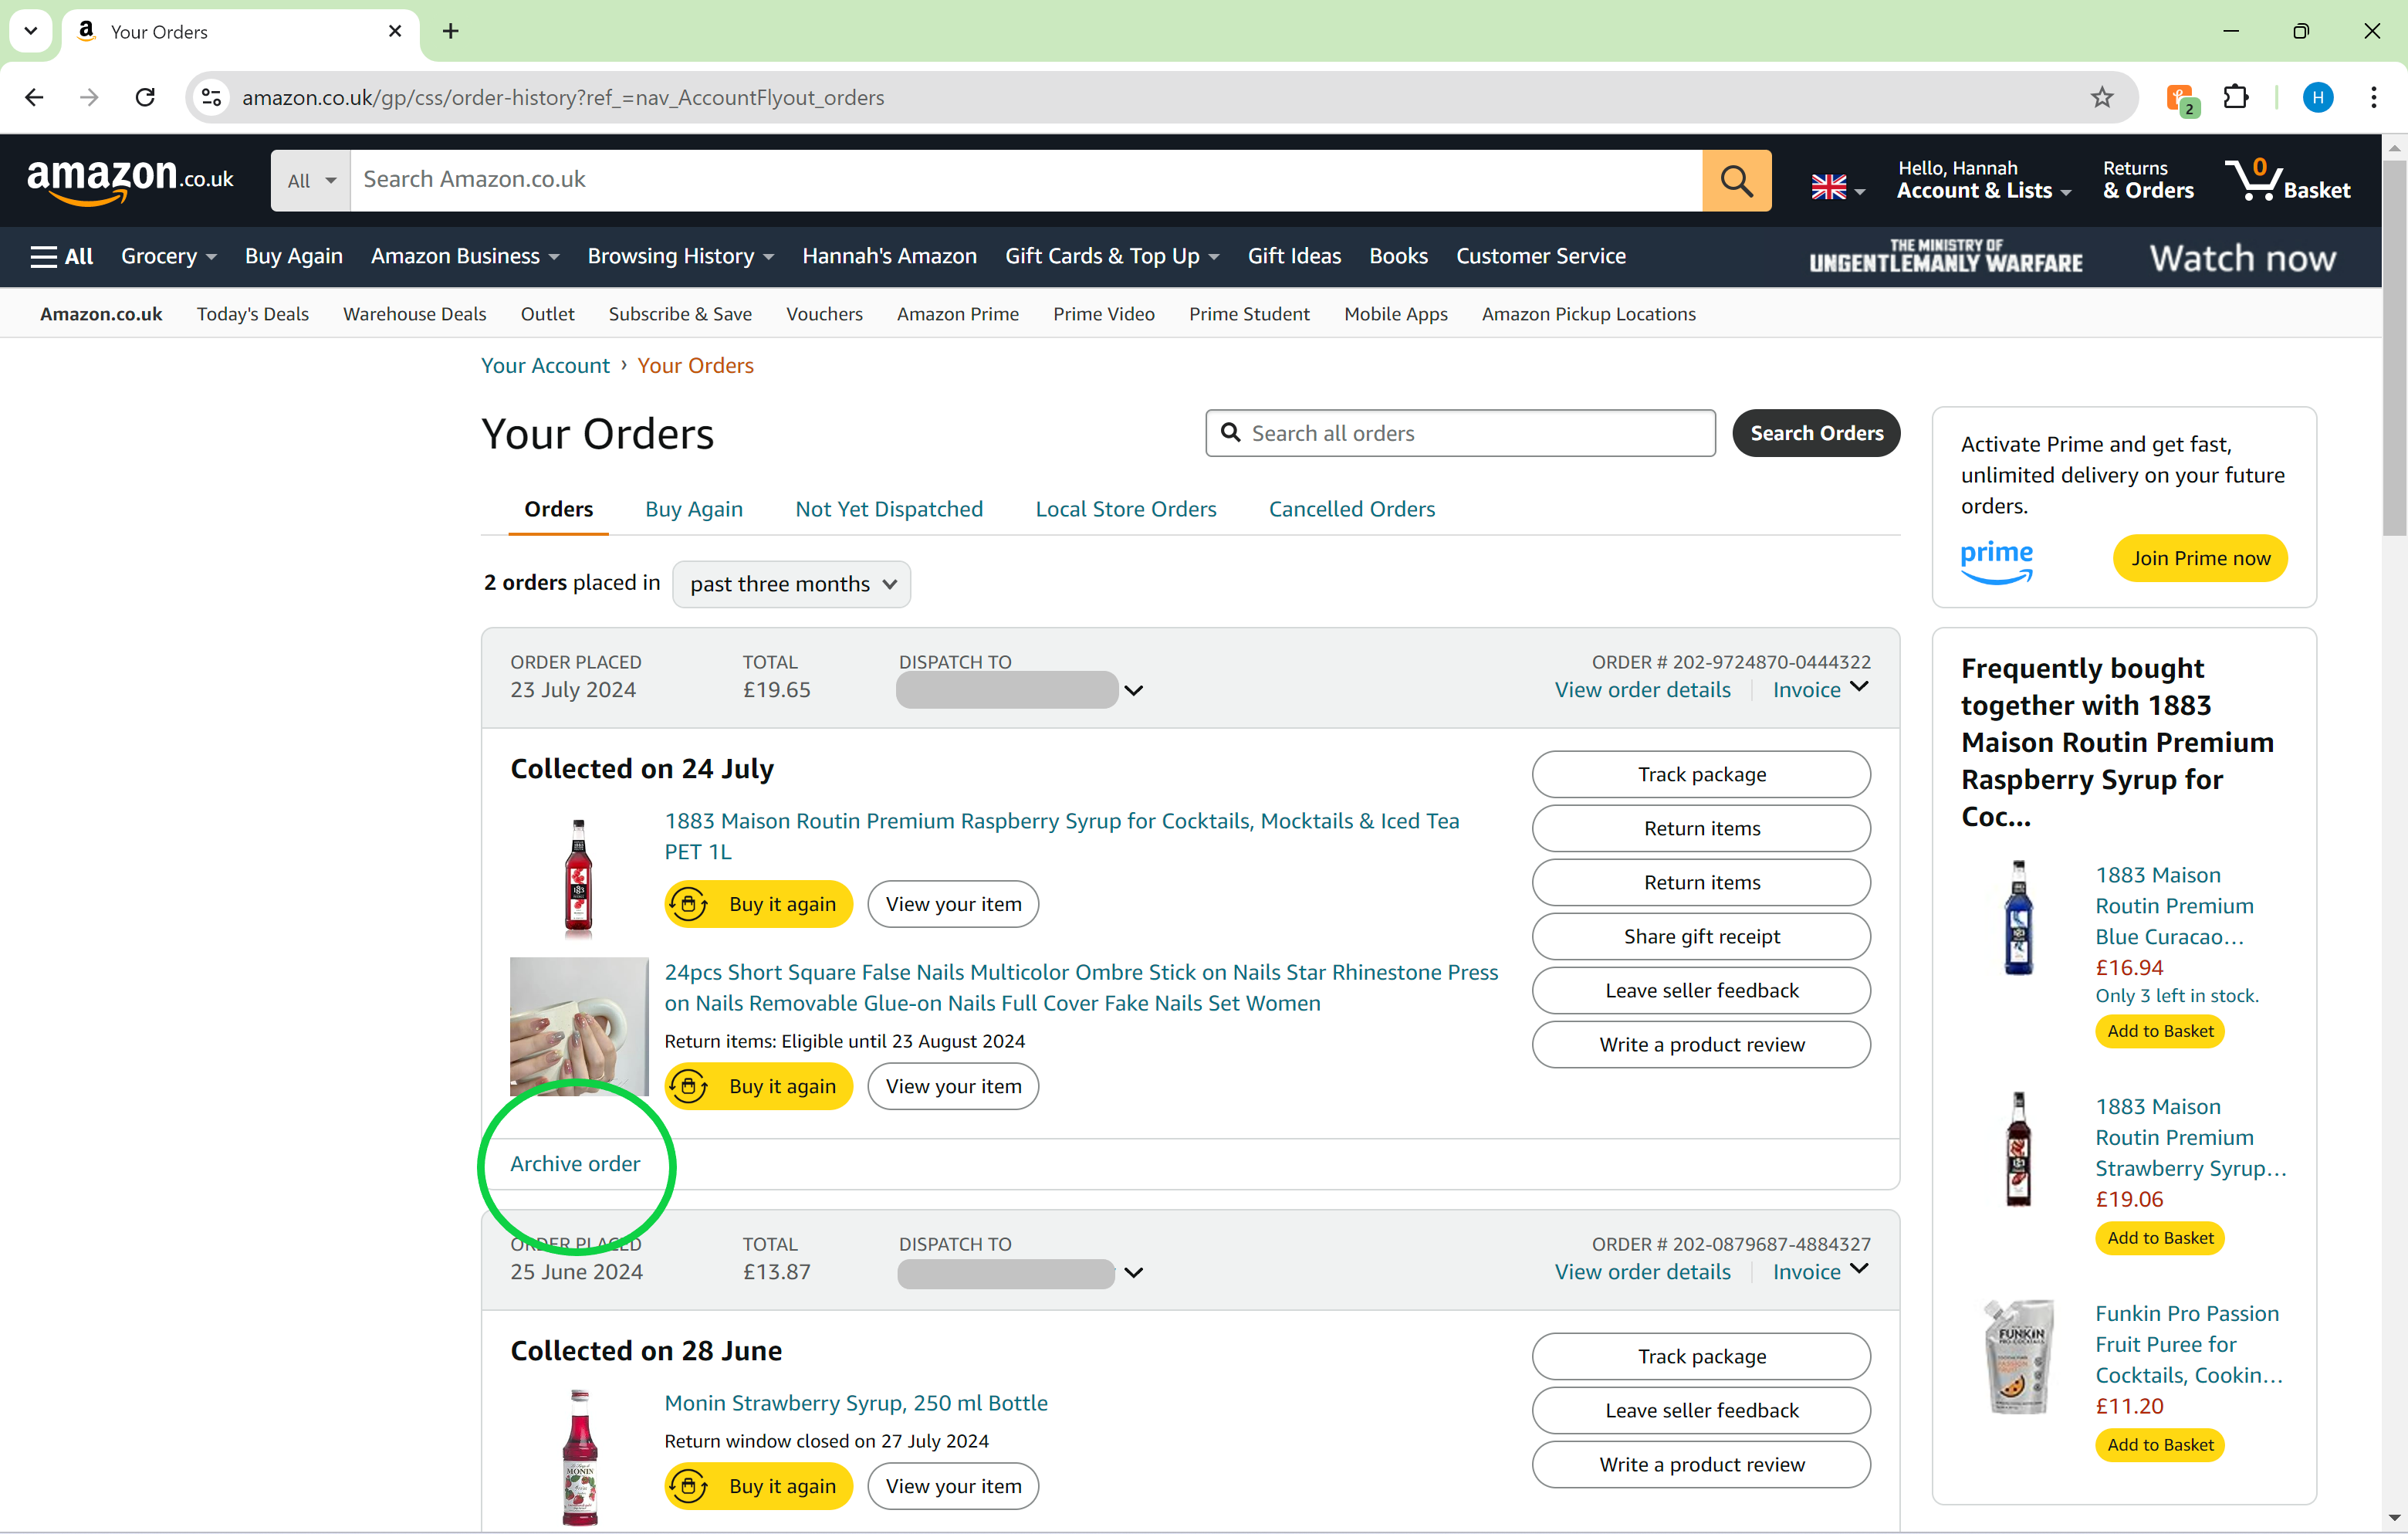2408x1534 pixels.
Task: Click Funkin Pro Passion Fruit pouch thumbnail
Action: pyautogui.click(x=2018, y=1357)
